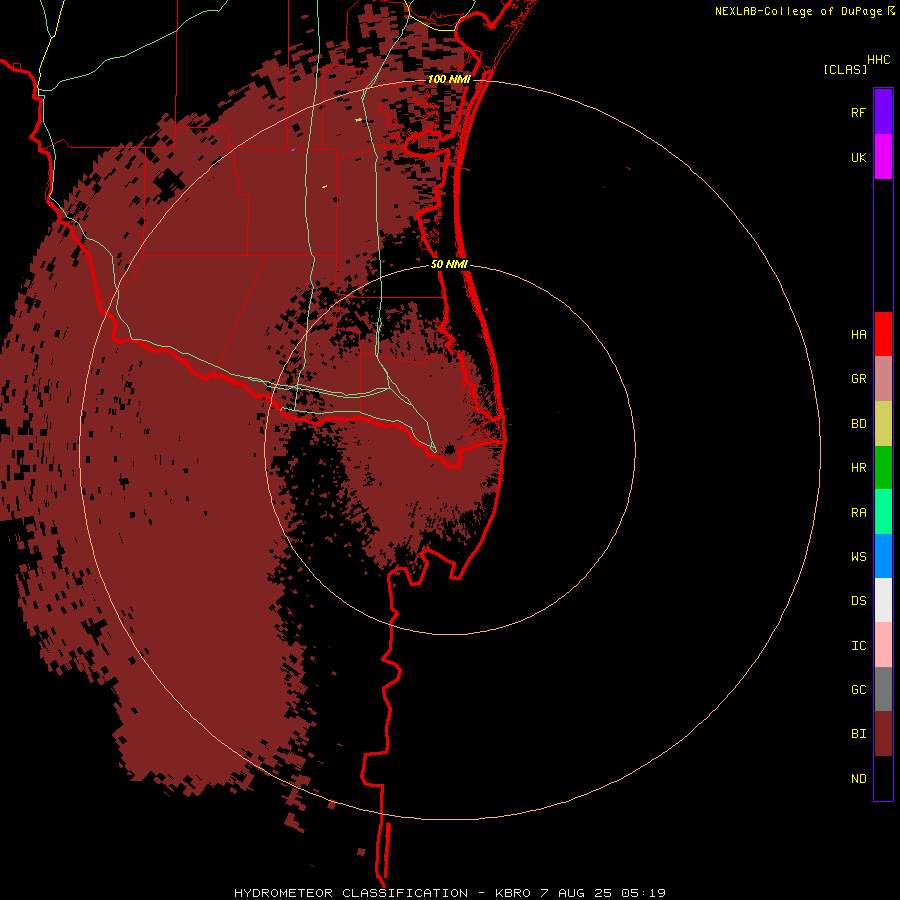The image size is (900, 900).
Task: Click the WS blue legend swatch
Action: tap(883, 556)
